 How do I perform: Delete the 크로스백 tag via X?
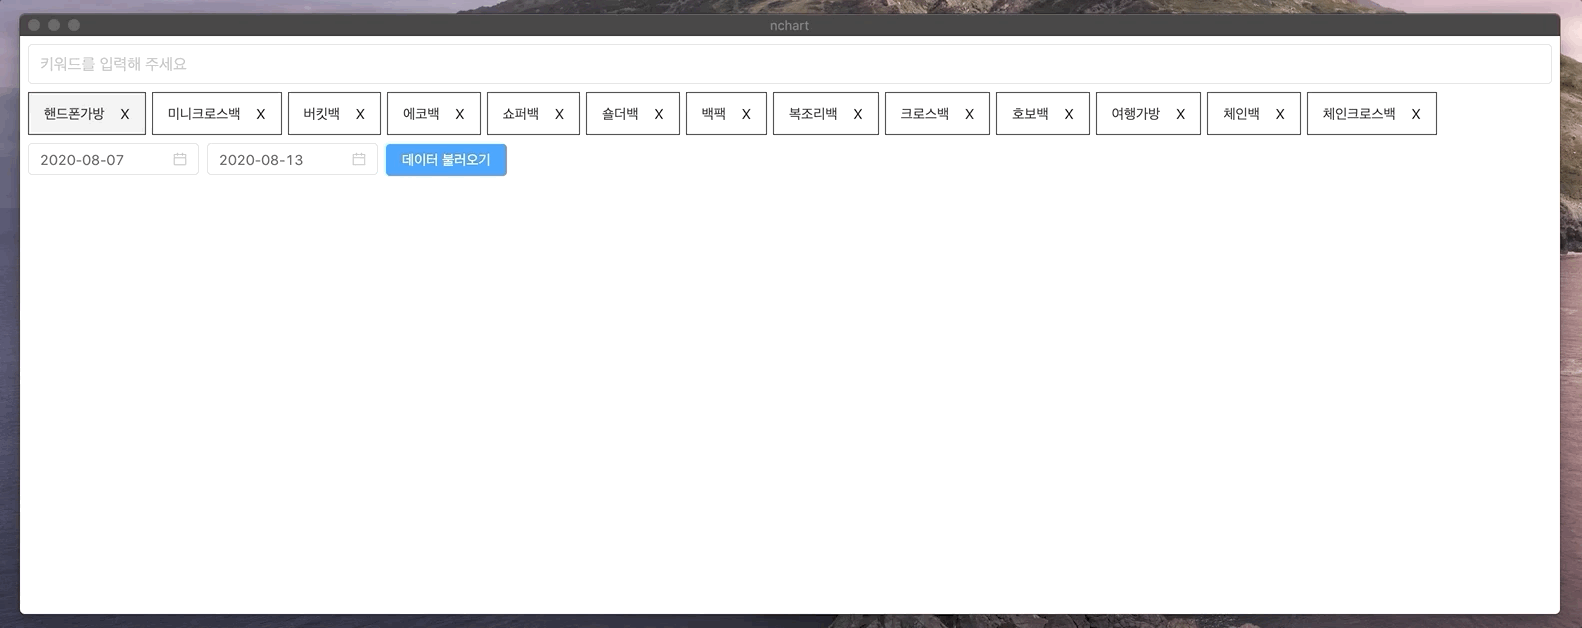(969, 114)
